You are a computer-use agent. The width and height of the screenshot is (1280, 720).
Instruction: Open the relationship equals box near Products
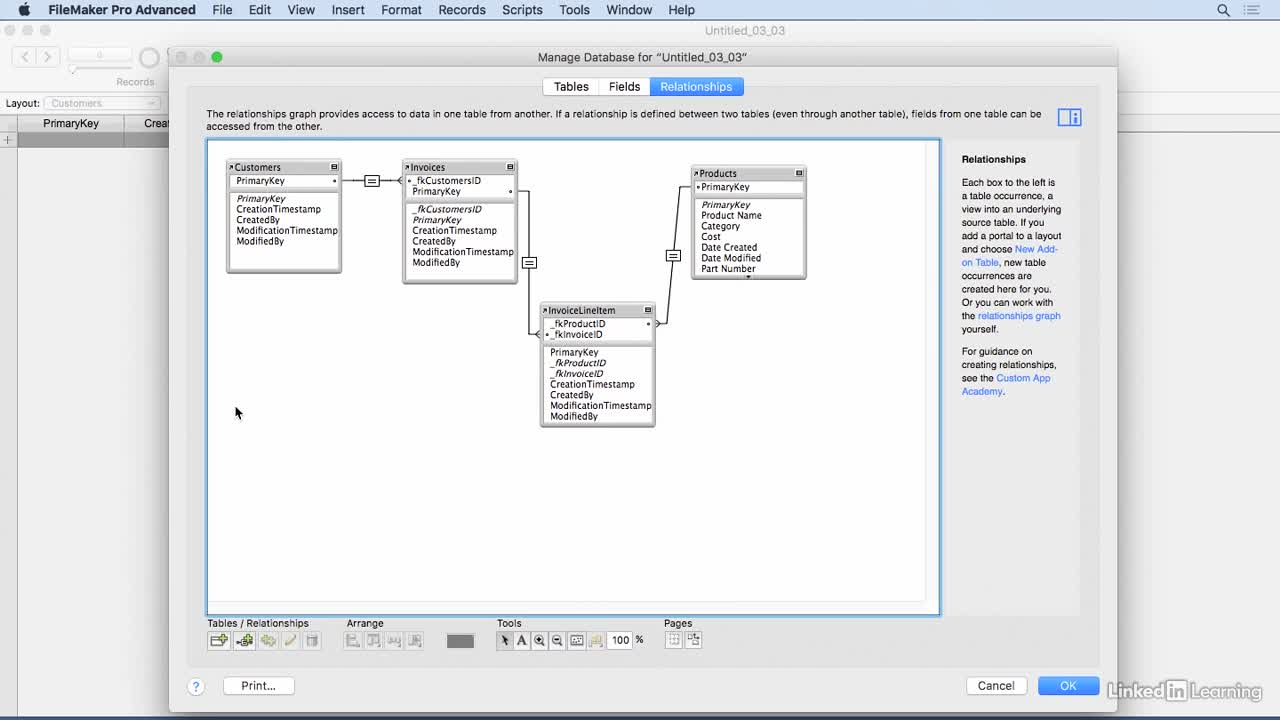click(673, 256)
